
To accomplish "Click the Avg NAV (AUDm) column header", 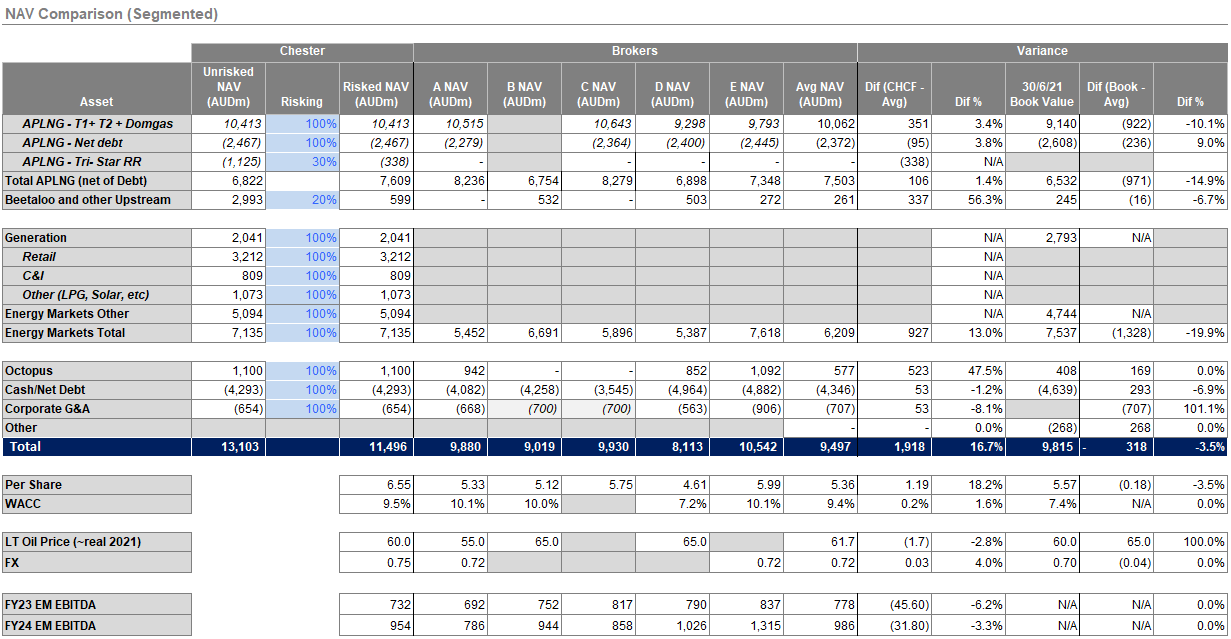I will (x=820, y=94).
